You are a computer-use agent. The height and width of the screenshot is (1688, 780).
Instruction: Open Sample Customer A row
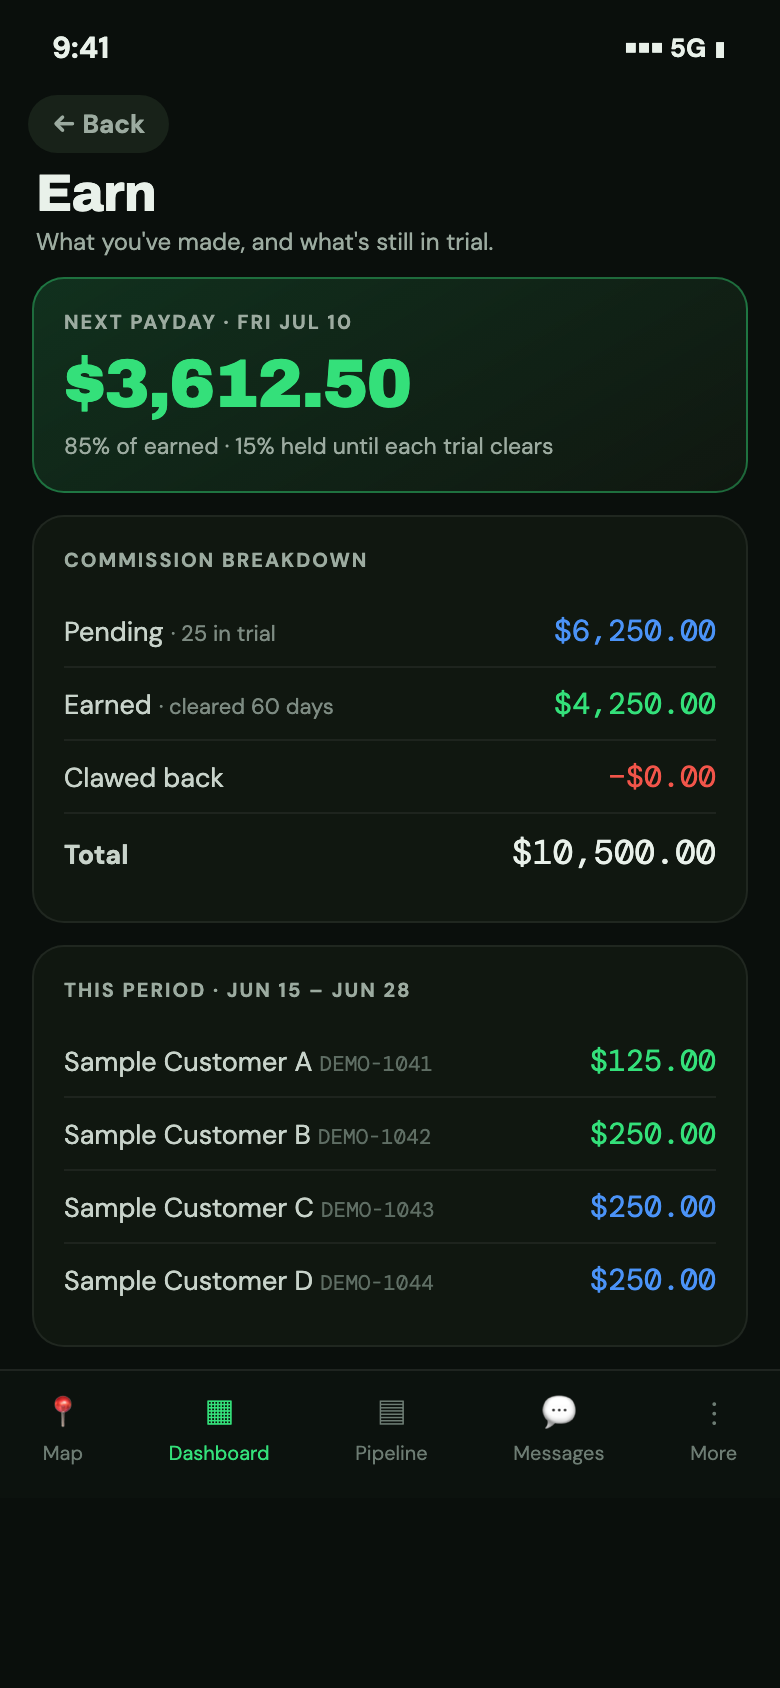pyautogui.click(x=390, y=1061)
